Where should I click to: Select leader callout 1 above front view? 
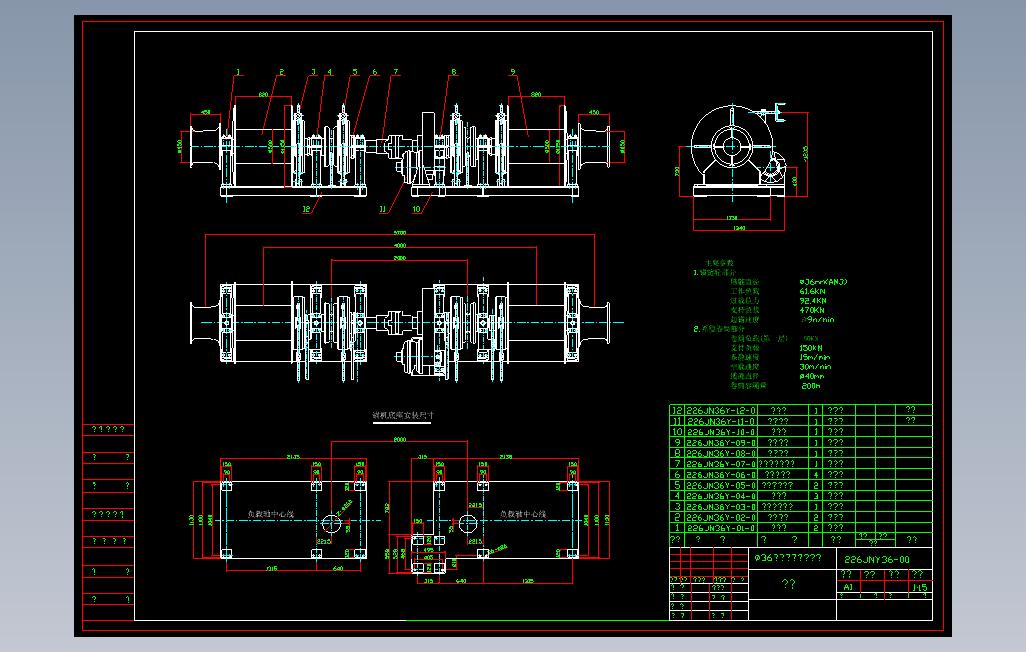point(239,72)
